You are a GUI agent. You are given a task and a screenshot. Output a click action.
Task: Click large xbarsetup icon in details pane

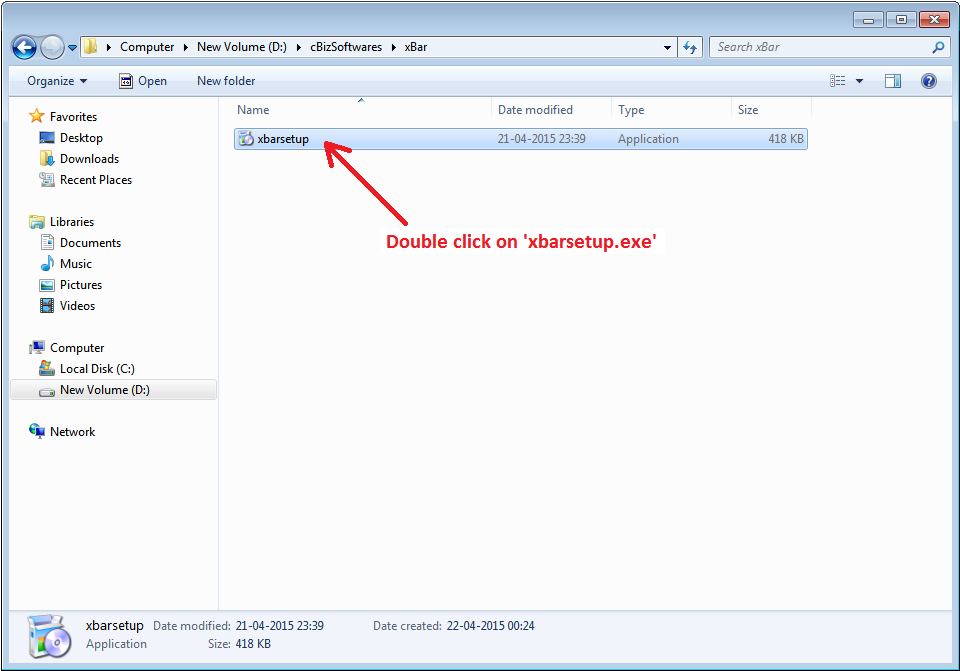pos(49,637)
